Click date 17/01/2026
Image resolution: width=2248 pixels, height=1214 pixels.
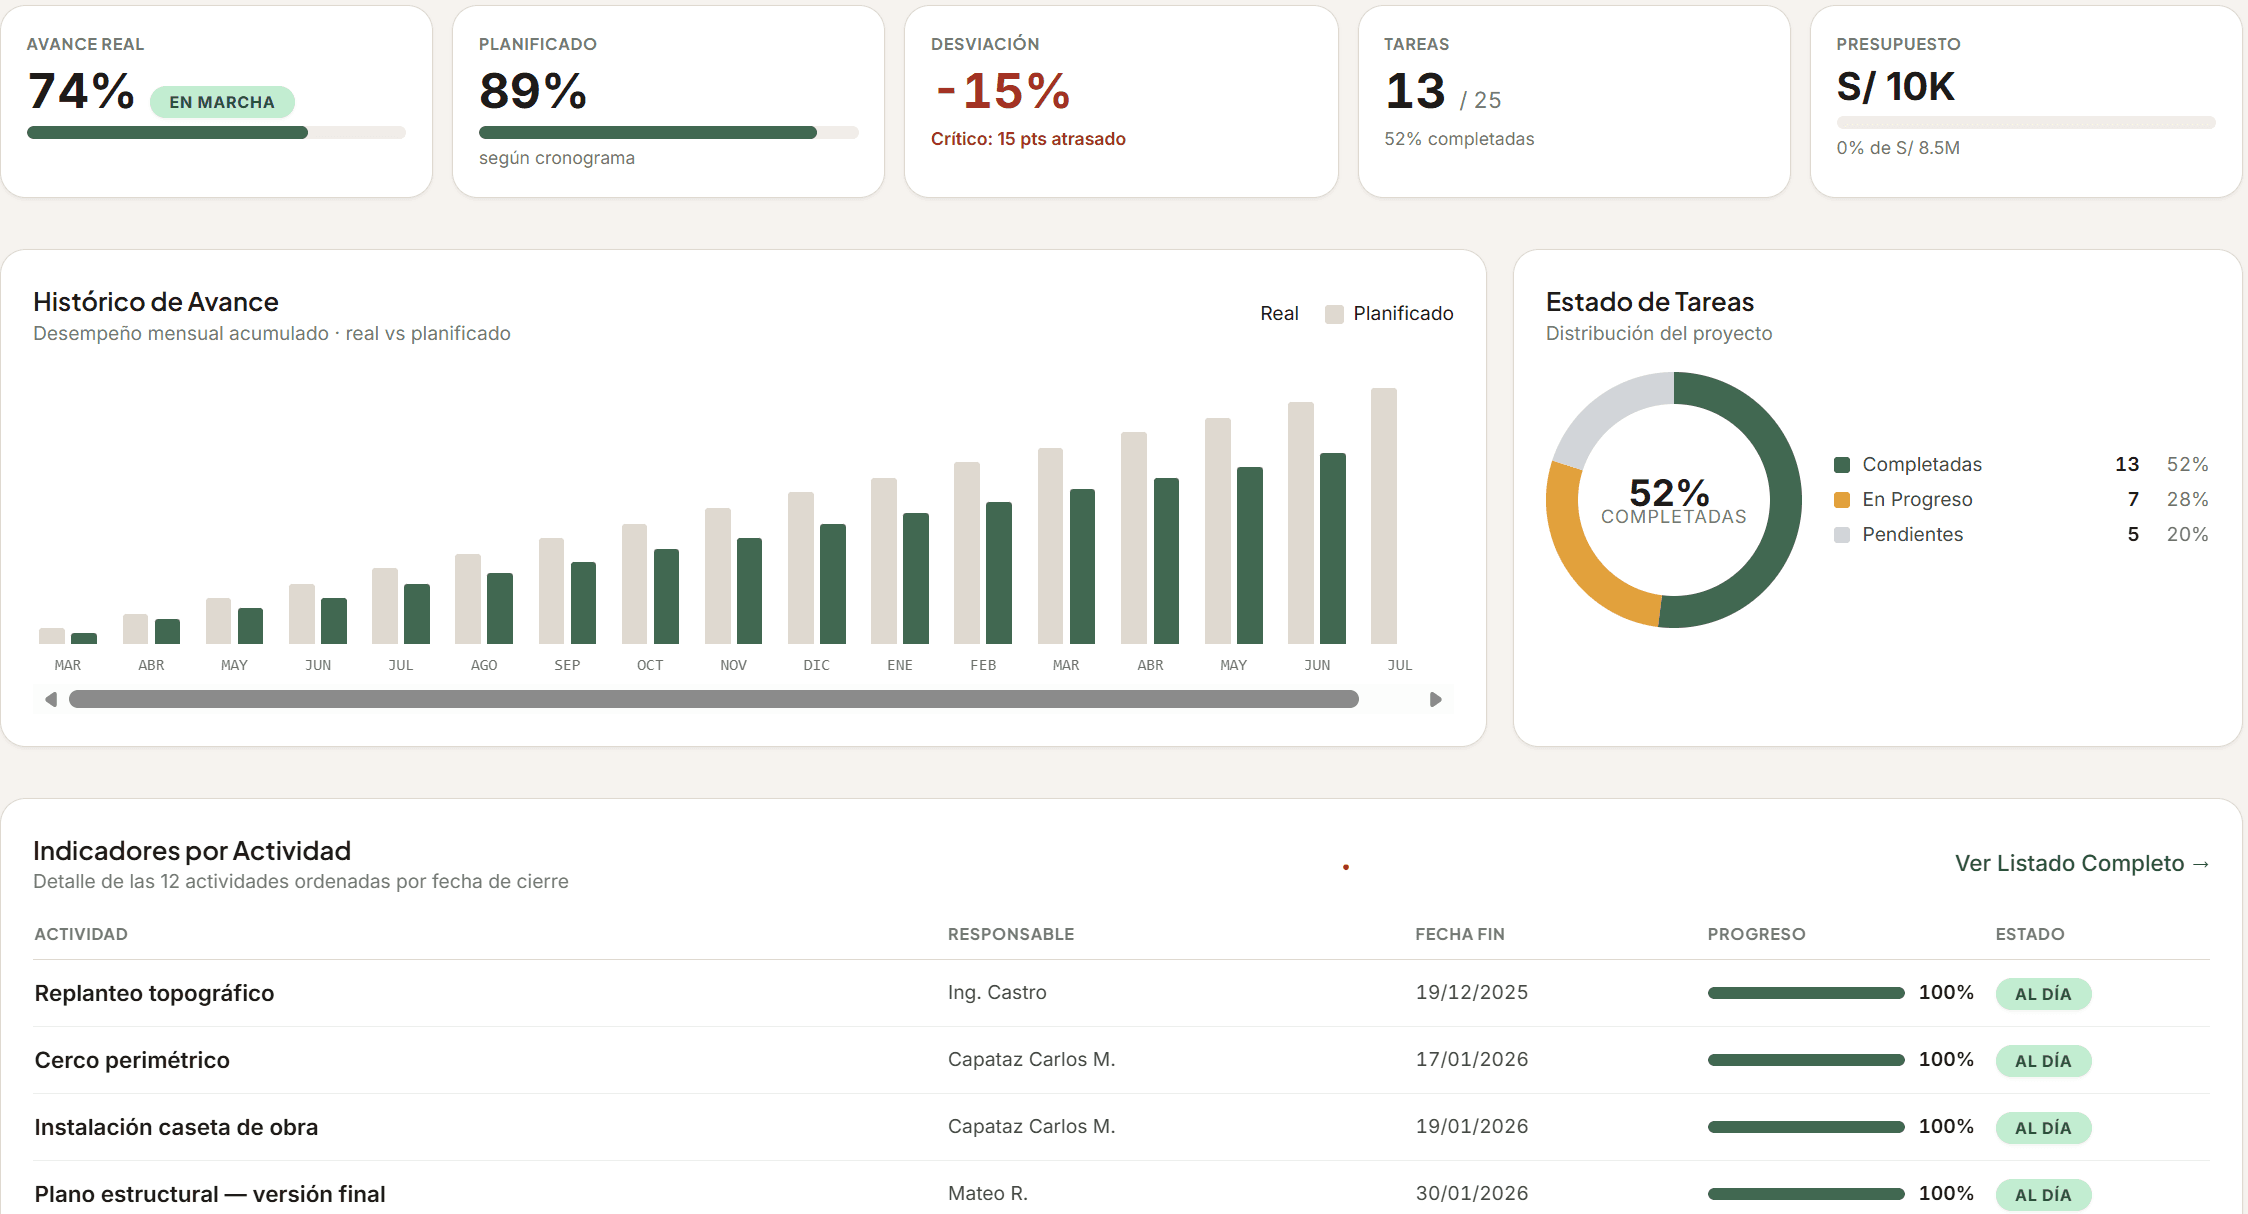[x=1472, y=1059]
